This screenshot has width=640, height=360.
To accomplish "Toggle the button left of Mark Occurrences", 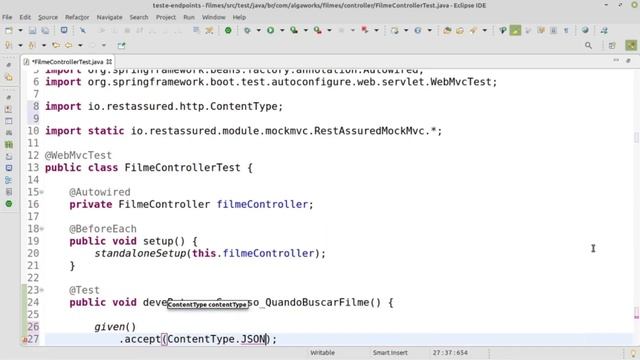I will 503,30.
